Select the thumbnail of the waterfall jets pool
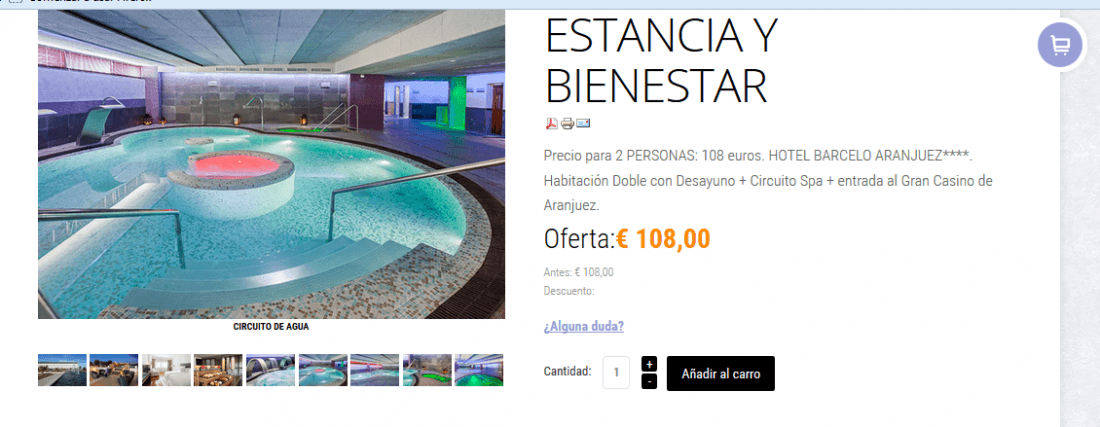This screenshot has width=1100, height=427. (270, 370)
